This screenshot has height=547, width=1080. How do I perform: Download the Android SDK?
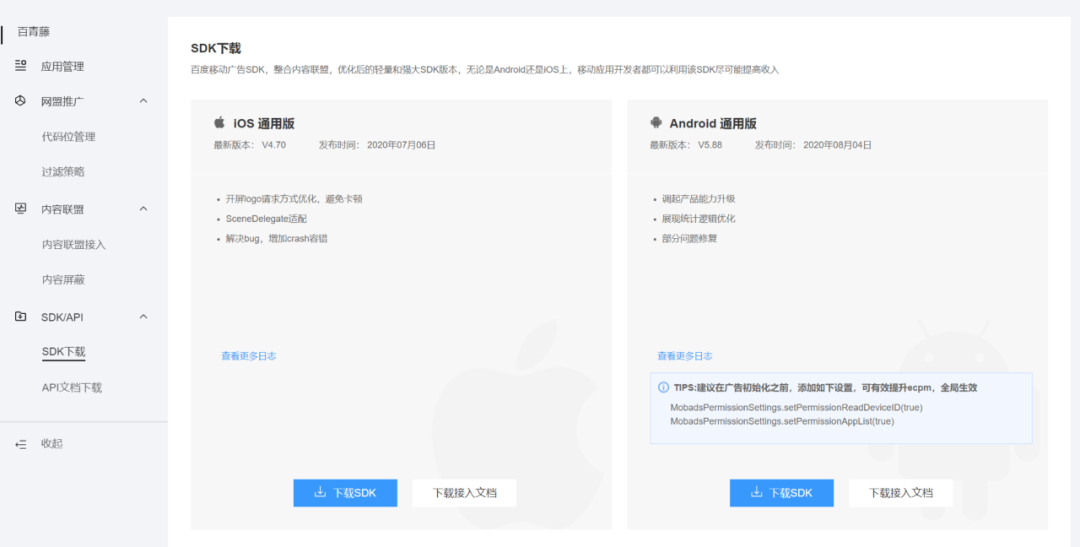coord(782,493)
